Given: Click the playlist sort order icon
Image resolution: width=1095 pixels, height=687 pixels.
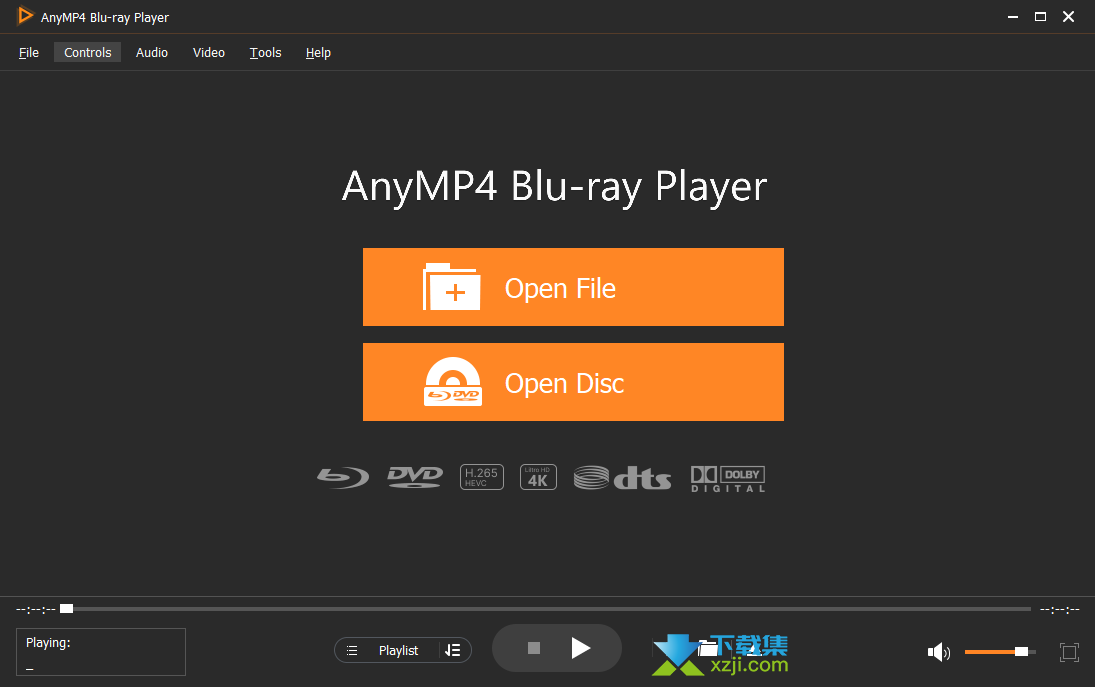Looking at the screenshot, I should click(453, 651).
